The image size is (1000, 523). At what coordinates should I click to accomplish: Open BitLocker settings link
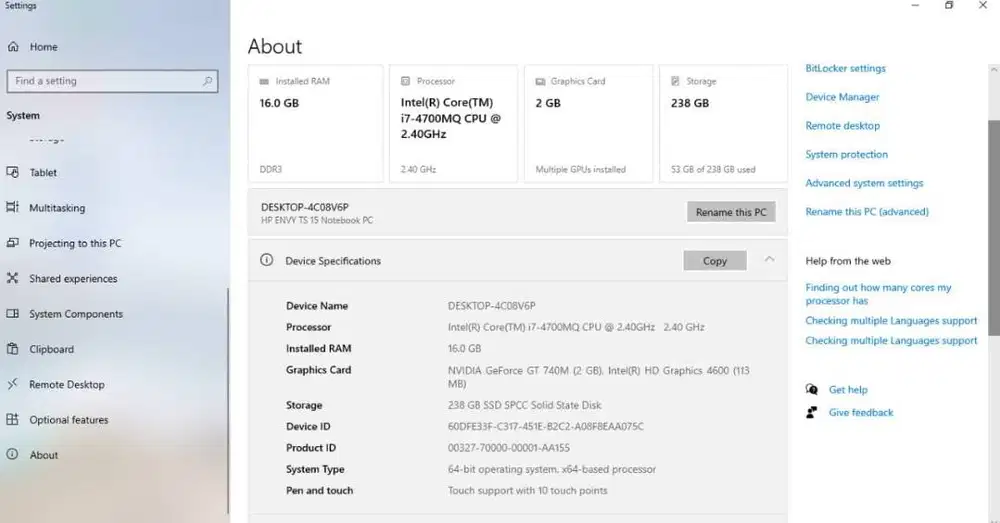(x=845, y=68)
